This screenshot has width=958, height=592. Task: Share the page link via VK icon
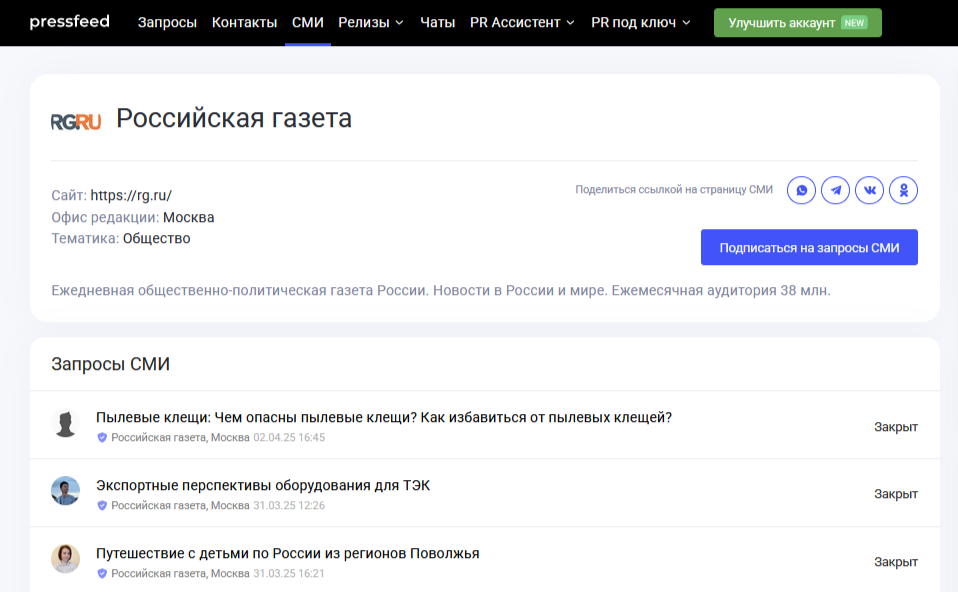coord(869,190)
